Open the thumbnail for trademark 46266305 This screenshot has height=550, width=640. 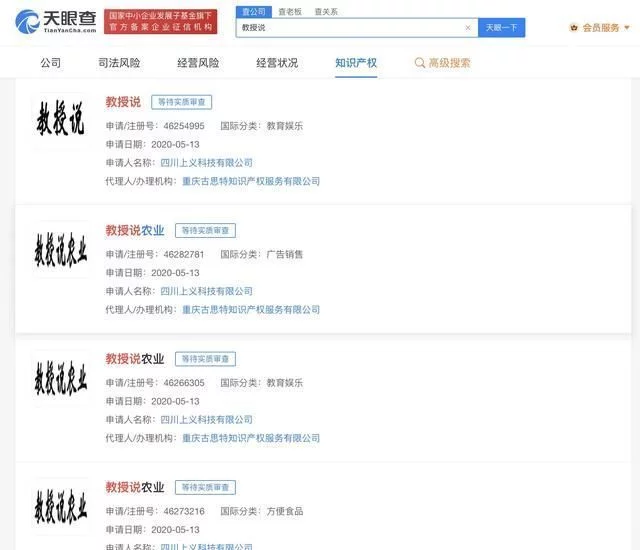tap(60, 378)
